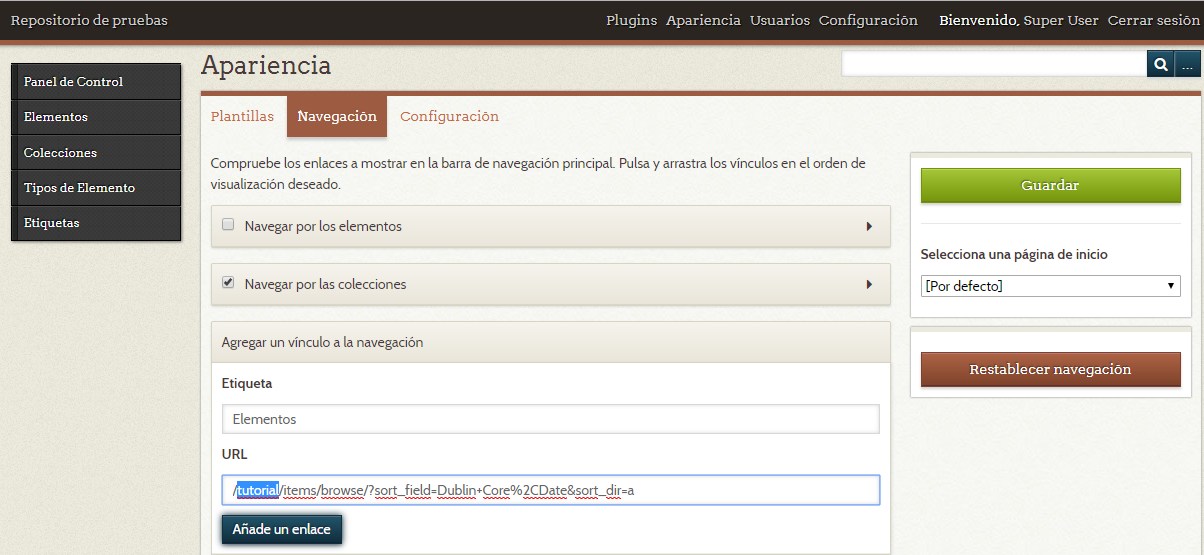Open Plugins in the top menu
The image size is (1204, 555).
point(631,20)
